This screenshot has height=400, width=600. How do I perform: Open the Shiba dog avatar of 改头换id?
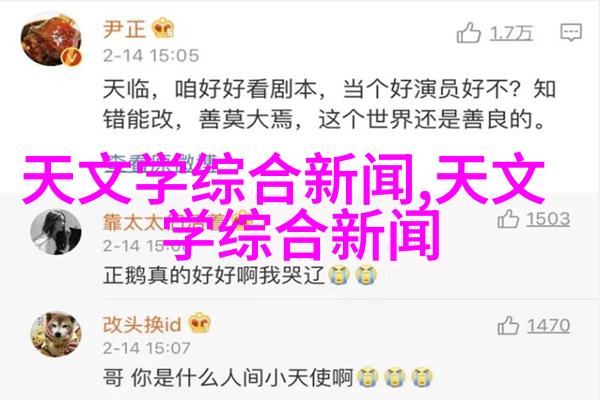pyautogui.click(x=56, y=334)
